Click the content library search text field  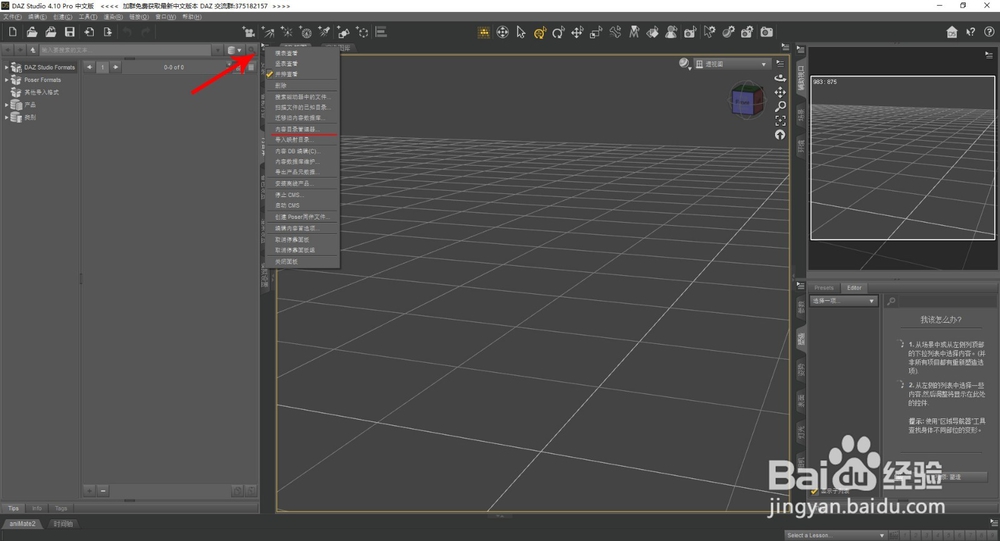(125, 50)
